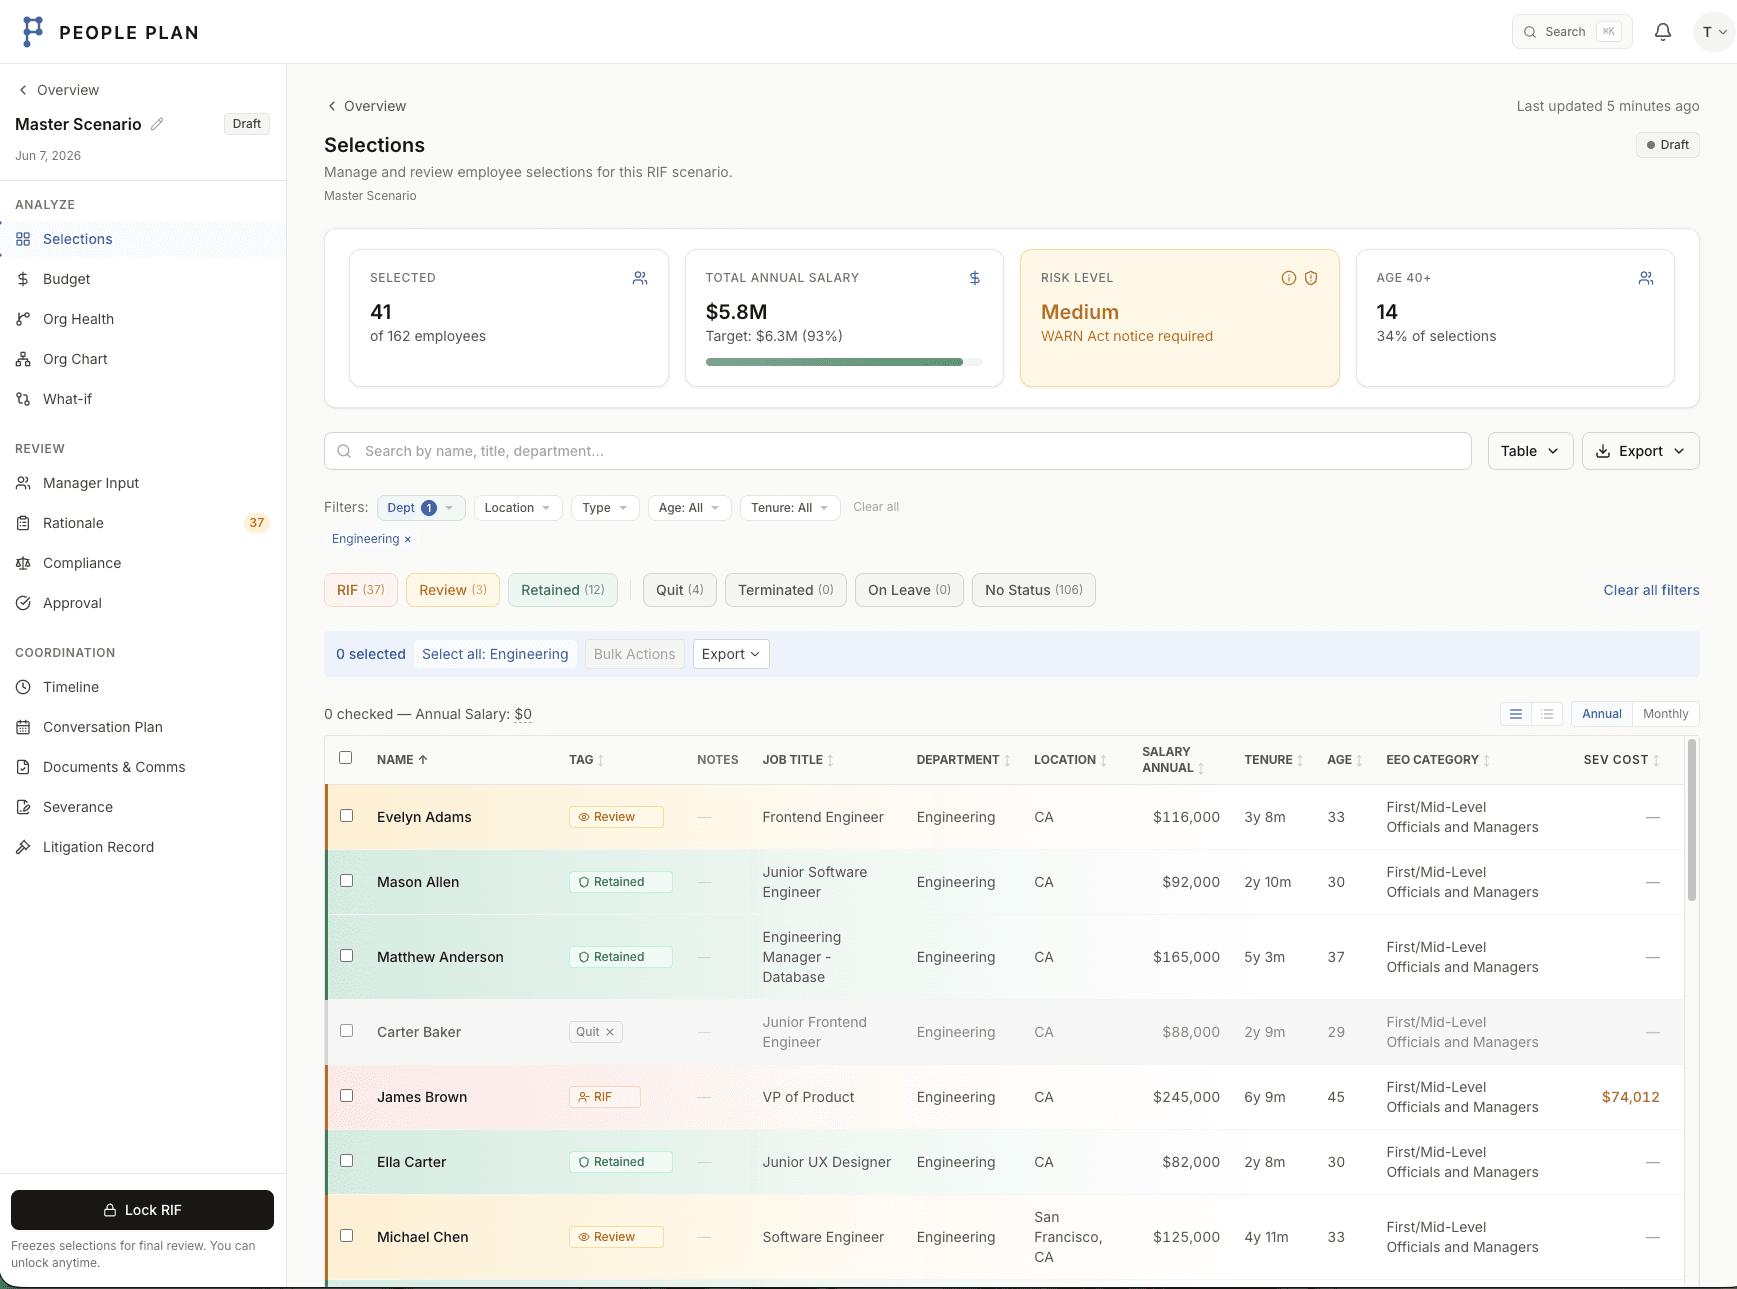Image resolution: width=1737 pixels, height=1289 pixels.
Task: Click the Org Chart icon in the sidebar
Action: click(x=23, y=359)
